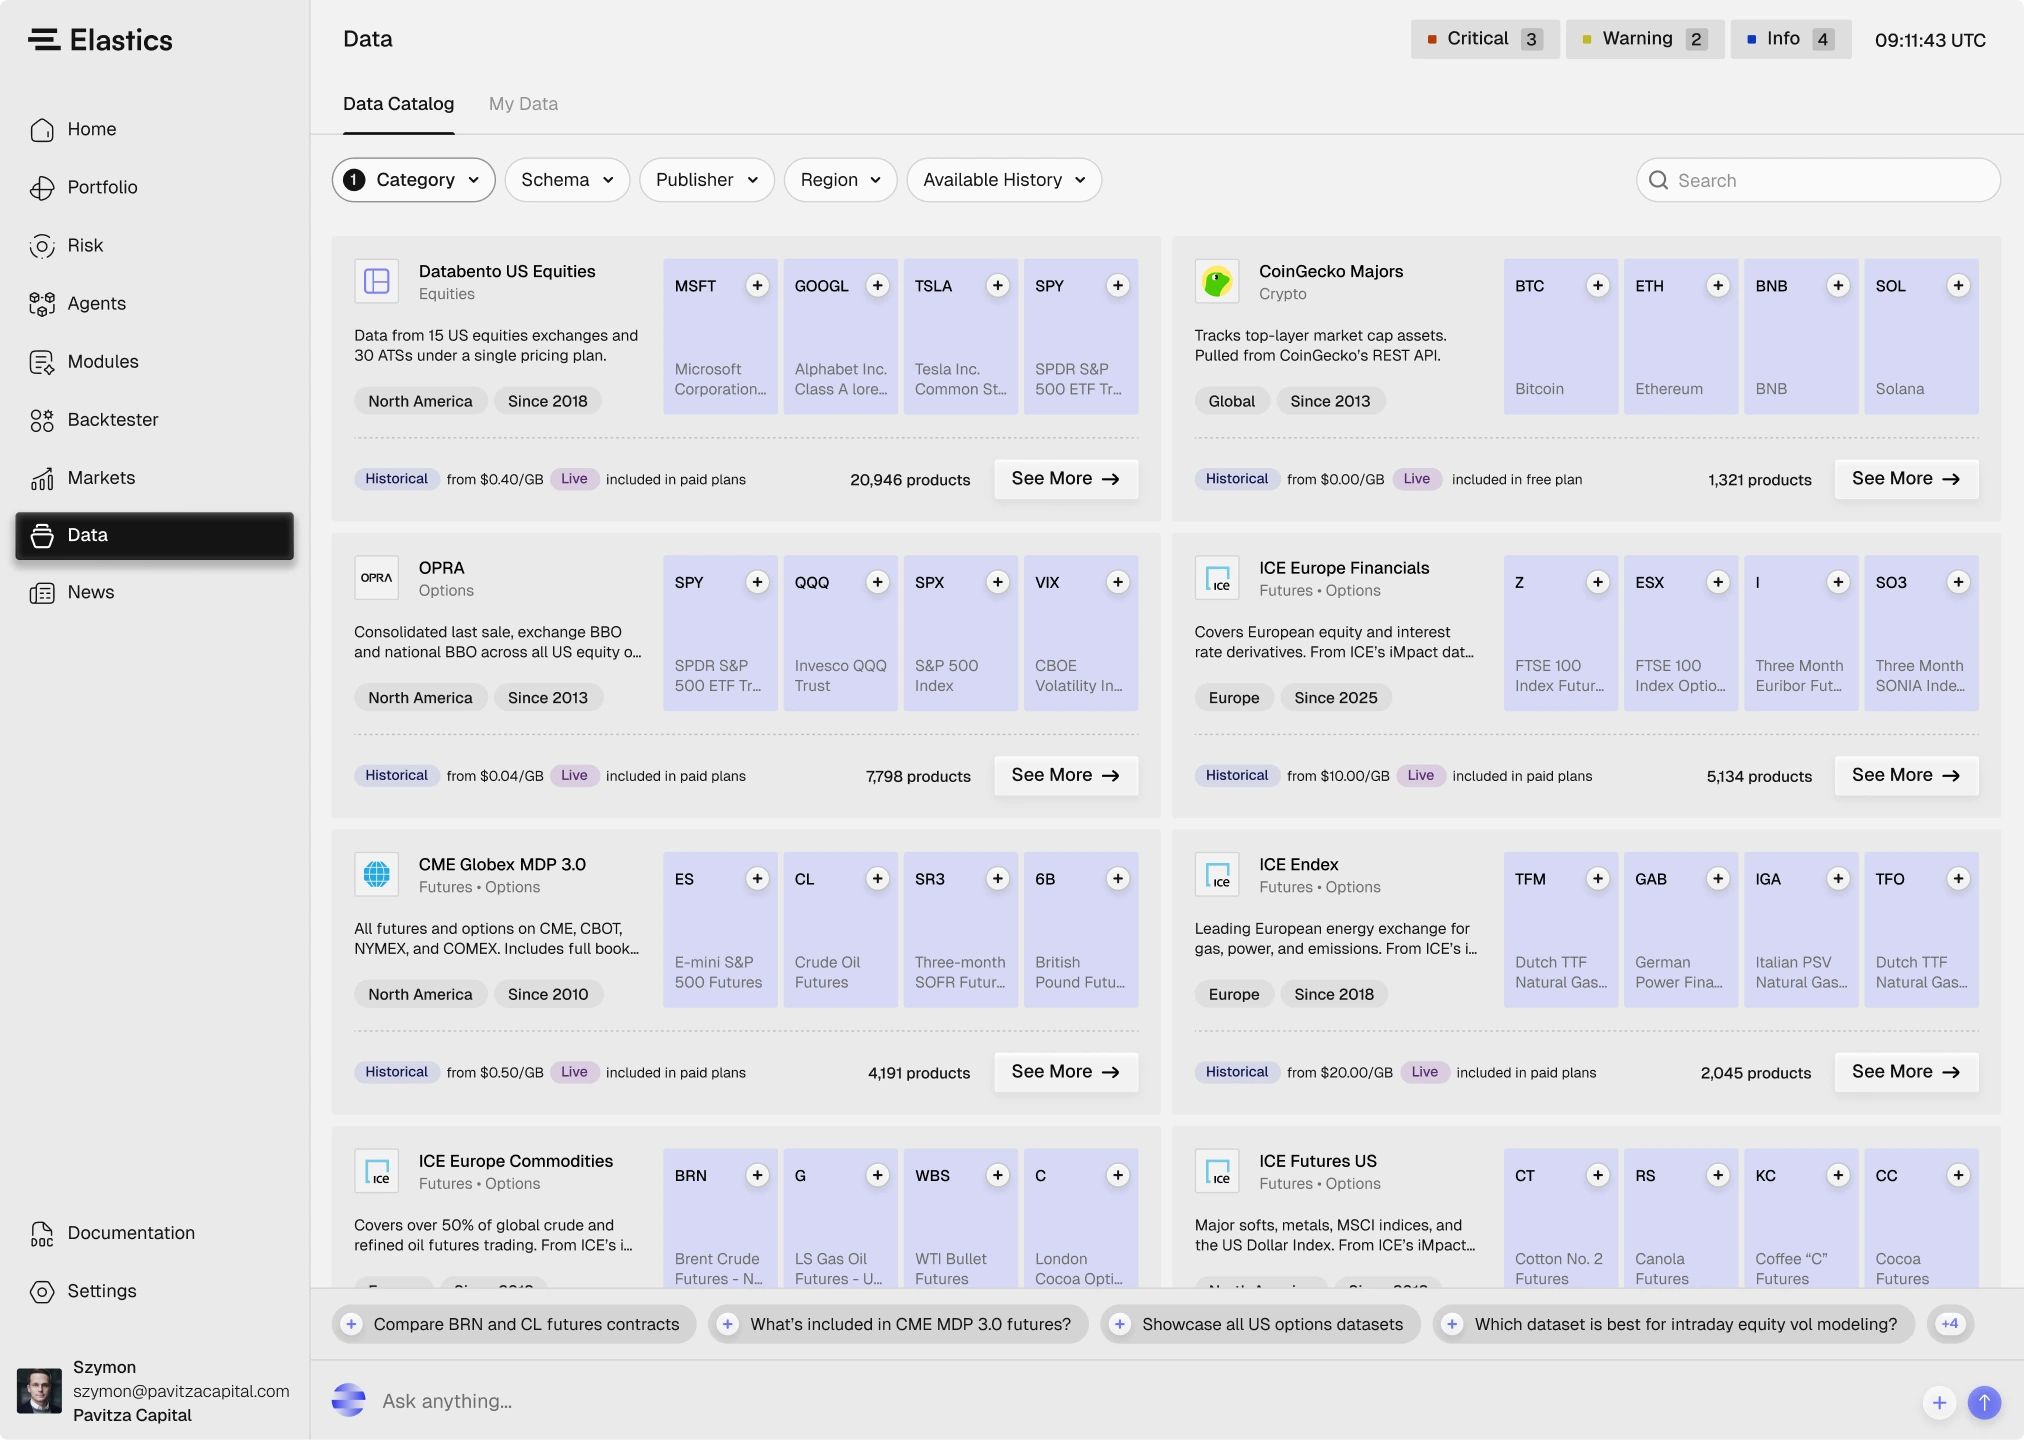This screenshot has width=2024, height=1440.
Task: Click Historical tag on OPRA card
Action: [396, 775]
